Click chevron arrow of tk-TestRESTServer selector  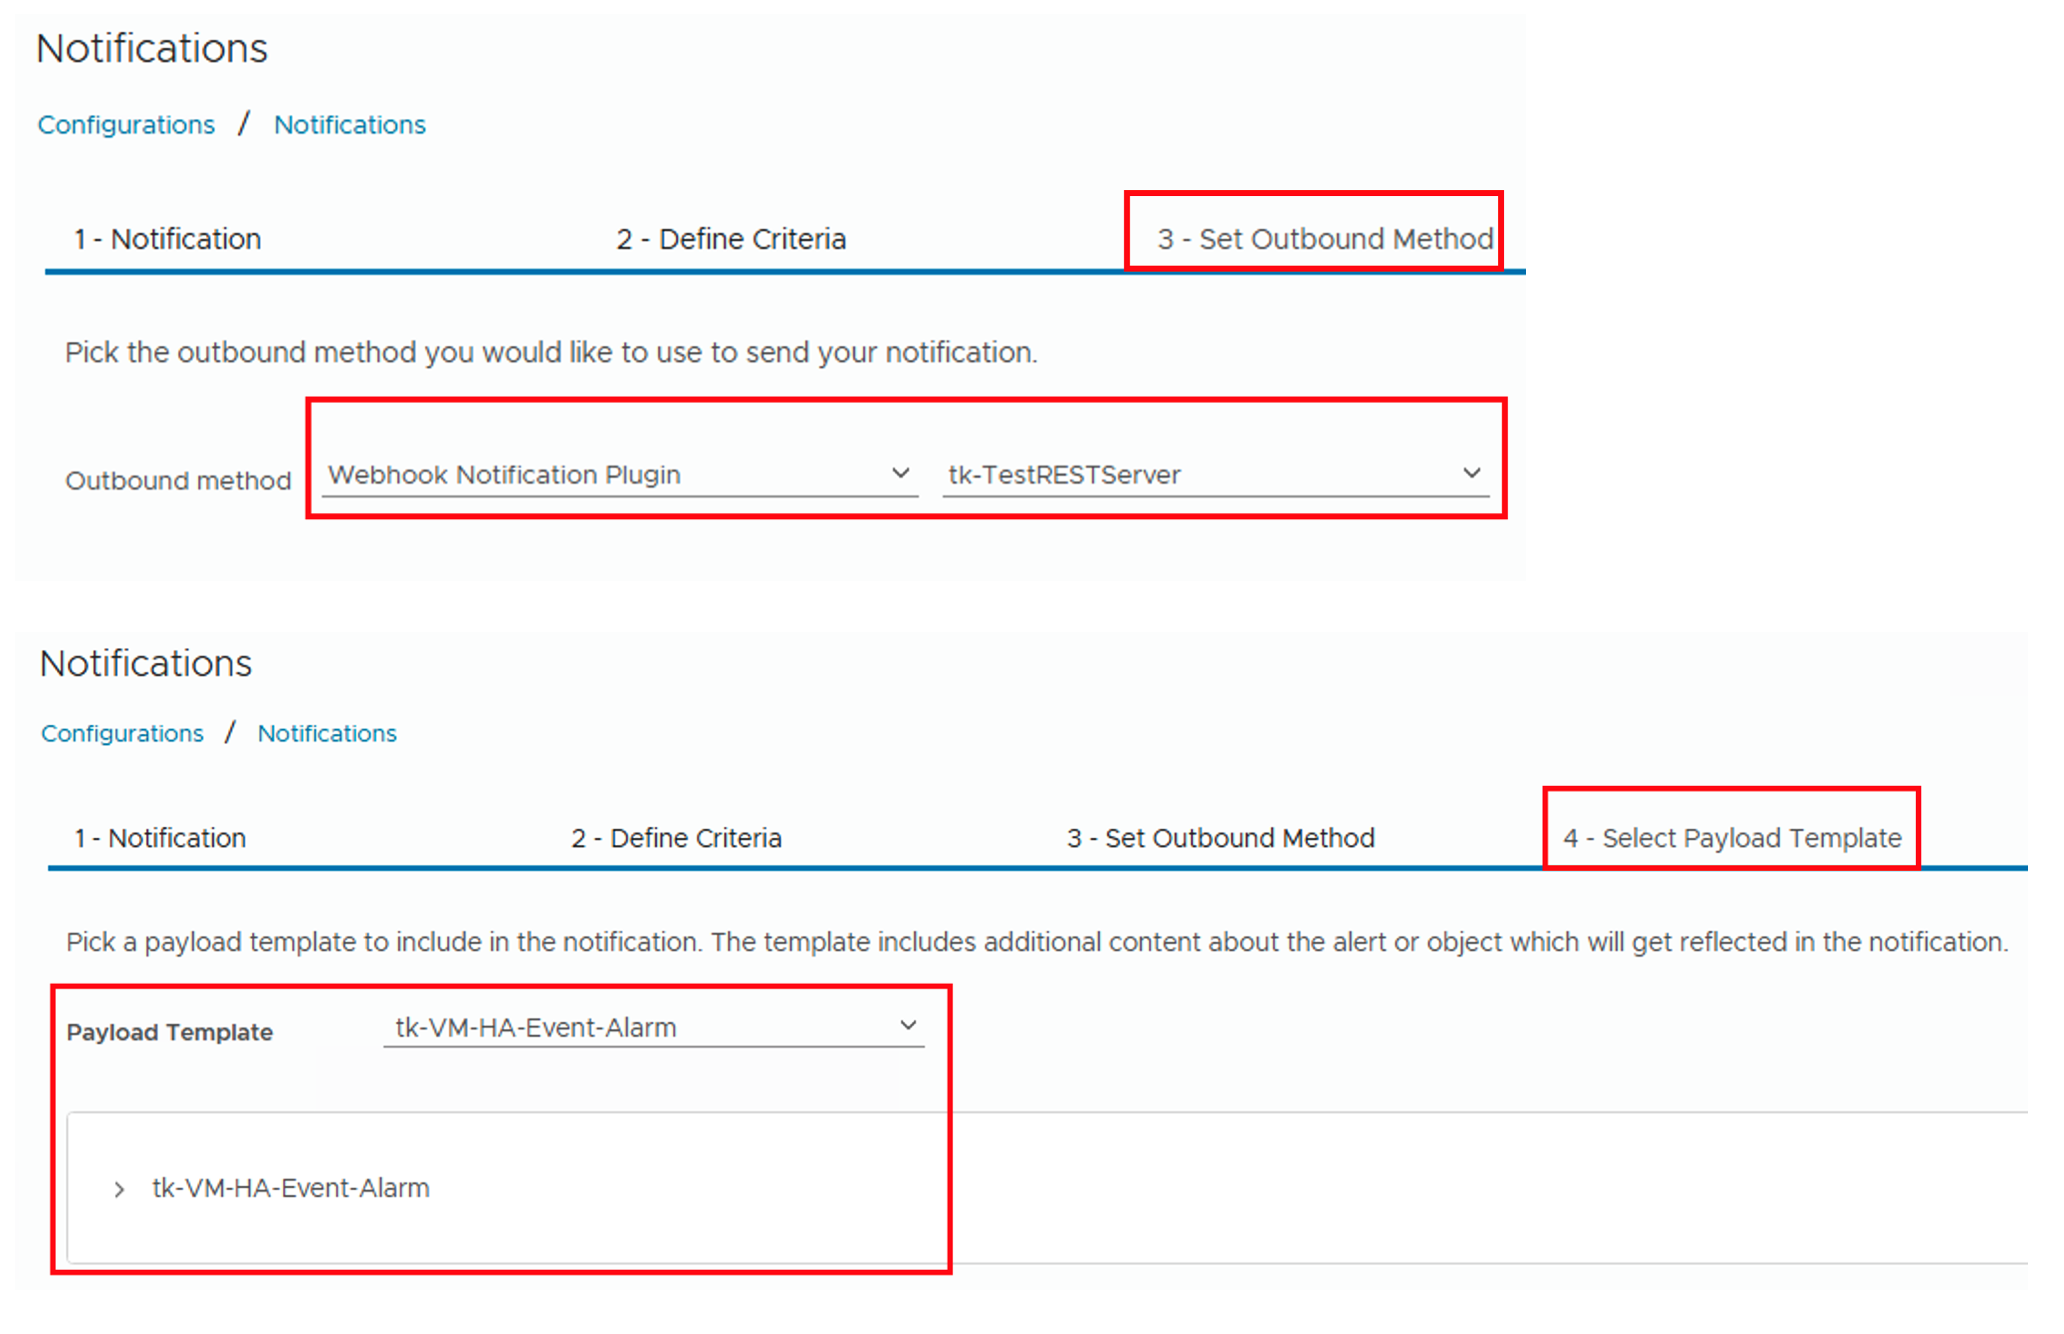(x=1471, y=473)
